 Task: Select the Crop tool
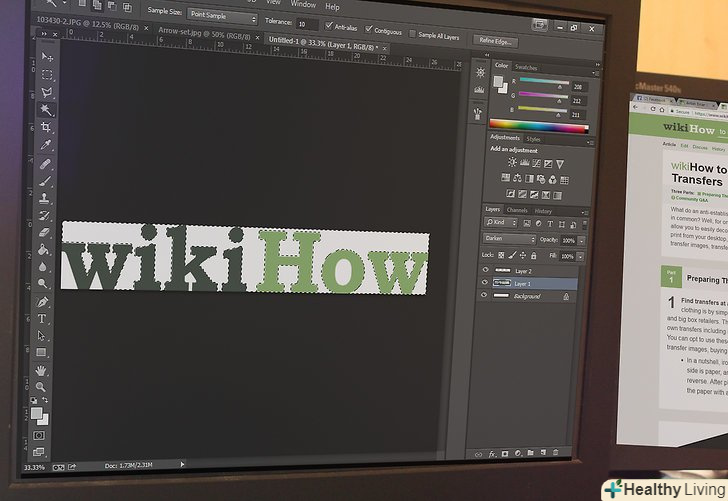(46, 127)
